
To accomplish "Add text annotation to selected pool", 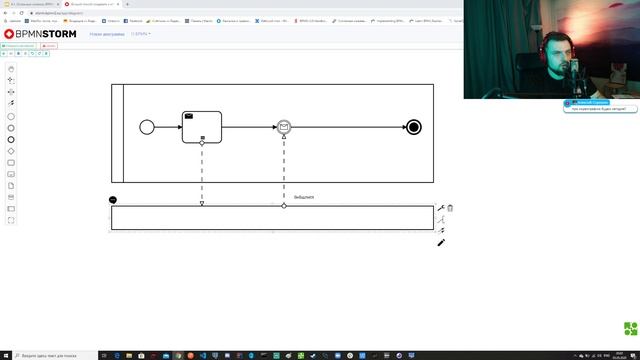I will click(x=441, y=220).
